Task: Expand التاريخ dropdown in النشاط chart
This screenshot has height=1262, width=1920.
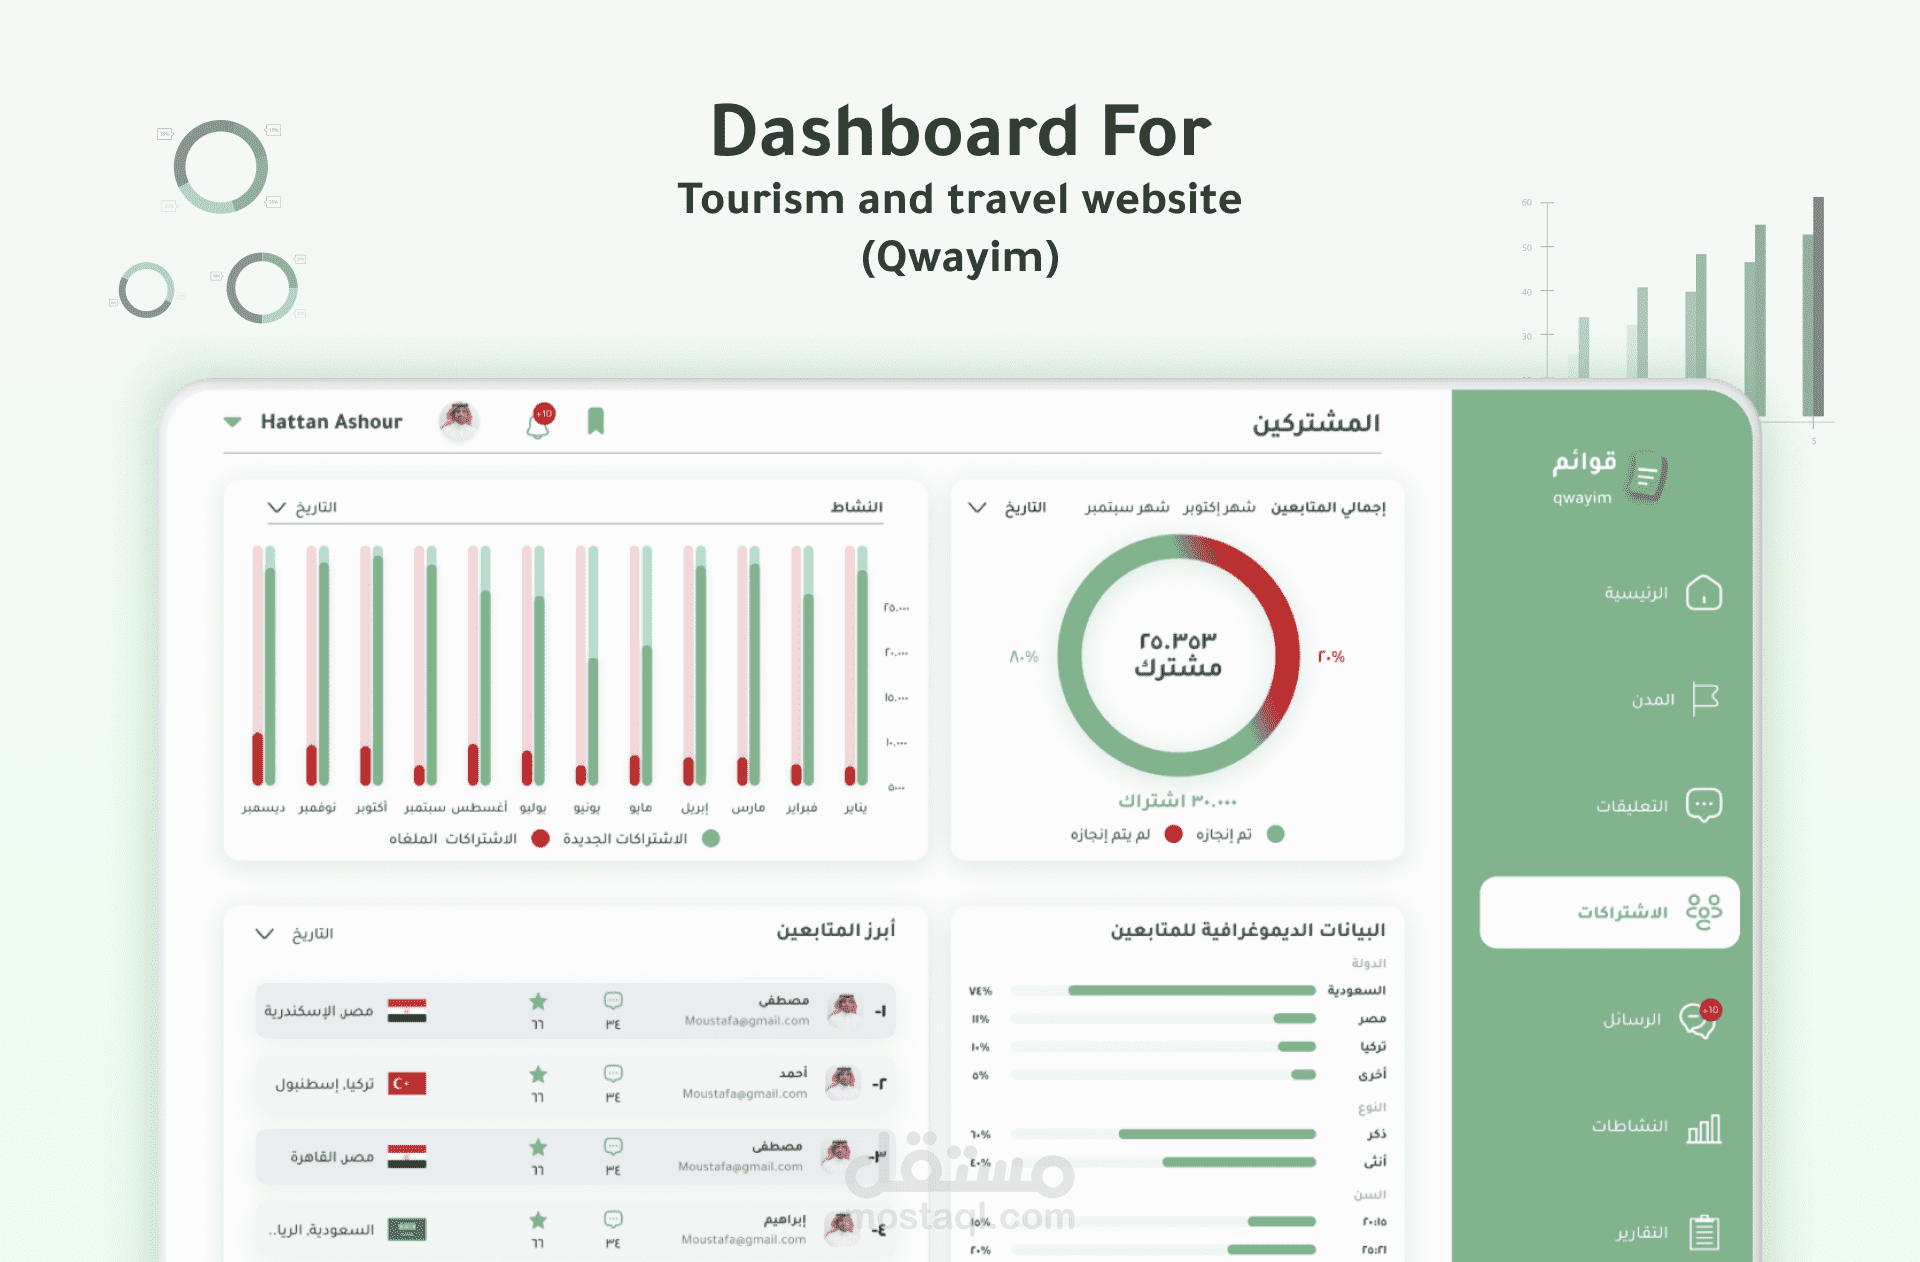Action: click(302, 507)
